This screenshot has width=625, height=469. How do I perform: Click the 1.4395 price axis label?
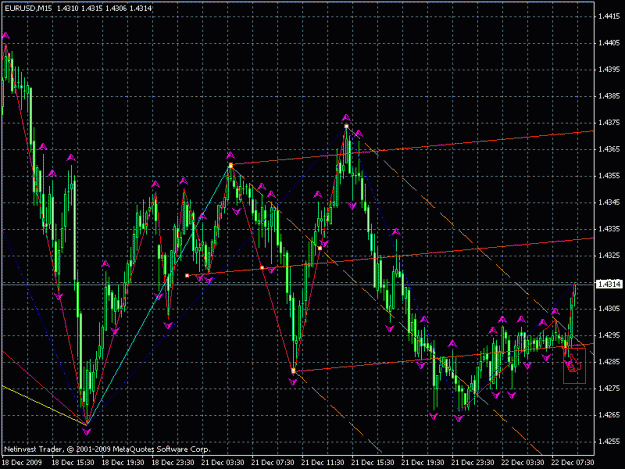coord(609,69)
